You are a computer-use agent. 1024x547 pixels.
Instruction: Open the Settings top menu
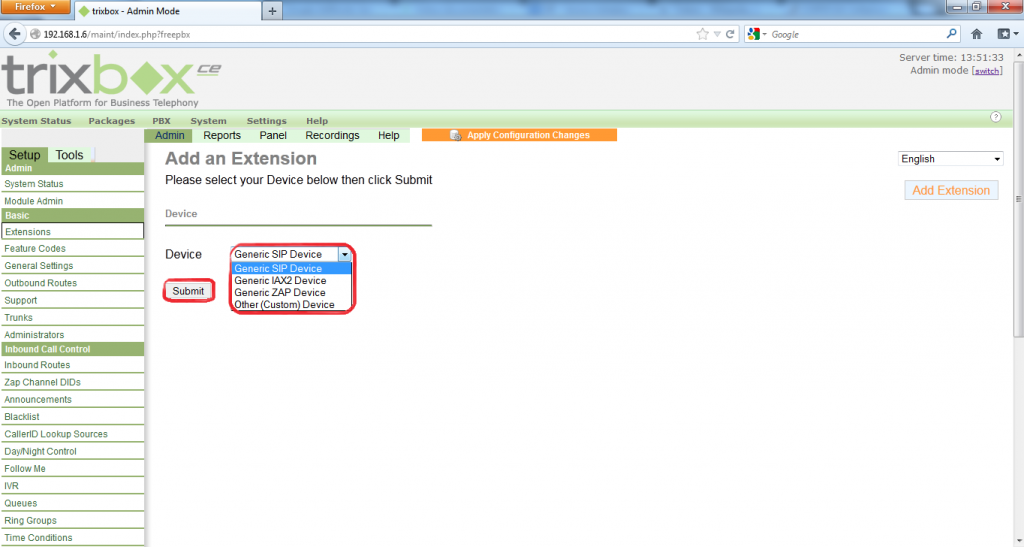[266, 121]
